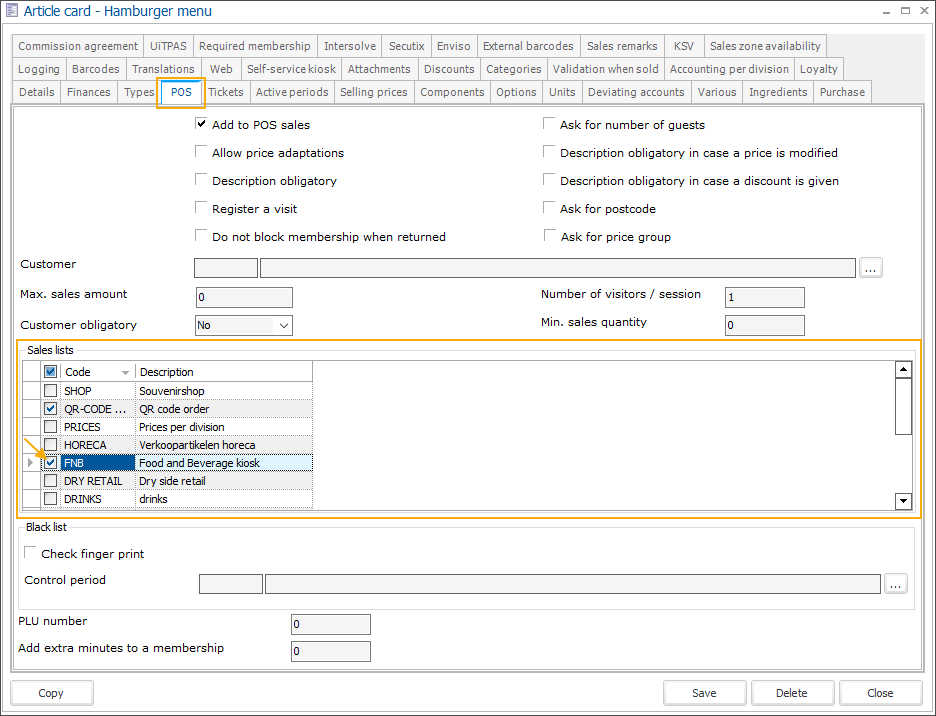Image resolution: width=936 pixels, height=716 pixels.
Task: Click the Code column sort arrow
Action: click(x=125, y=372)
